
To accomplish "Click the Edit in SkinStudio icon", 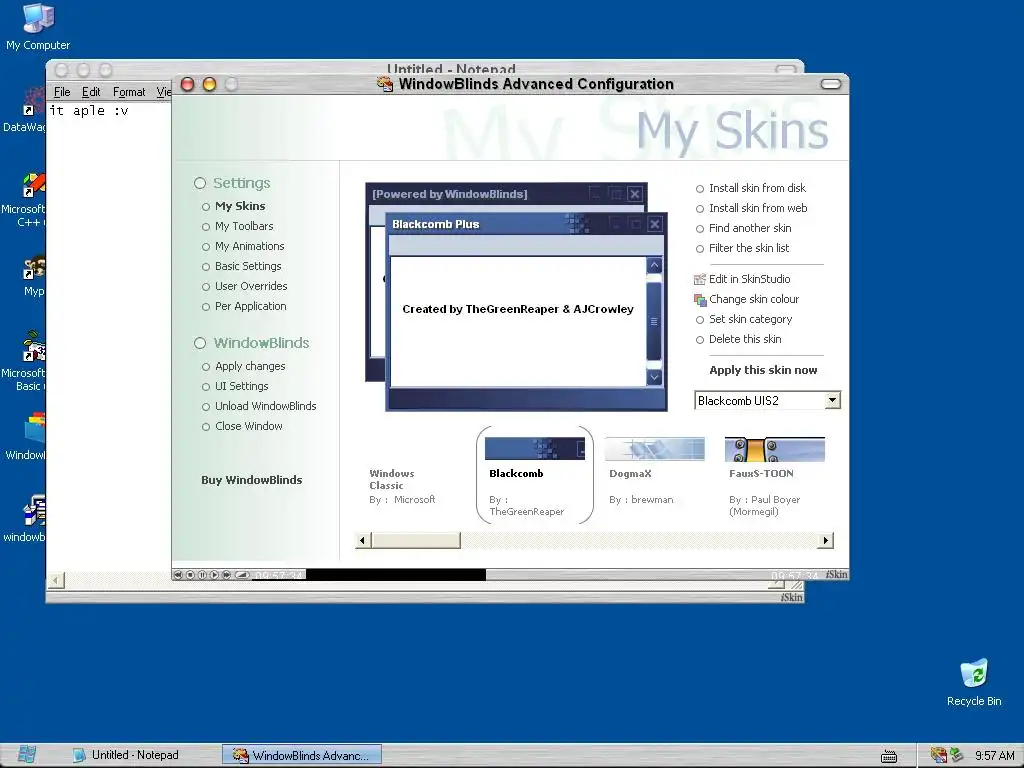I will [x=699, y=280].
